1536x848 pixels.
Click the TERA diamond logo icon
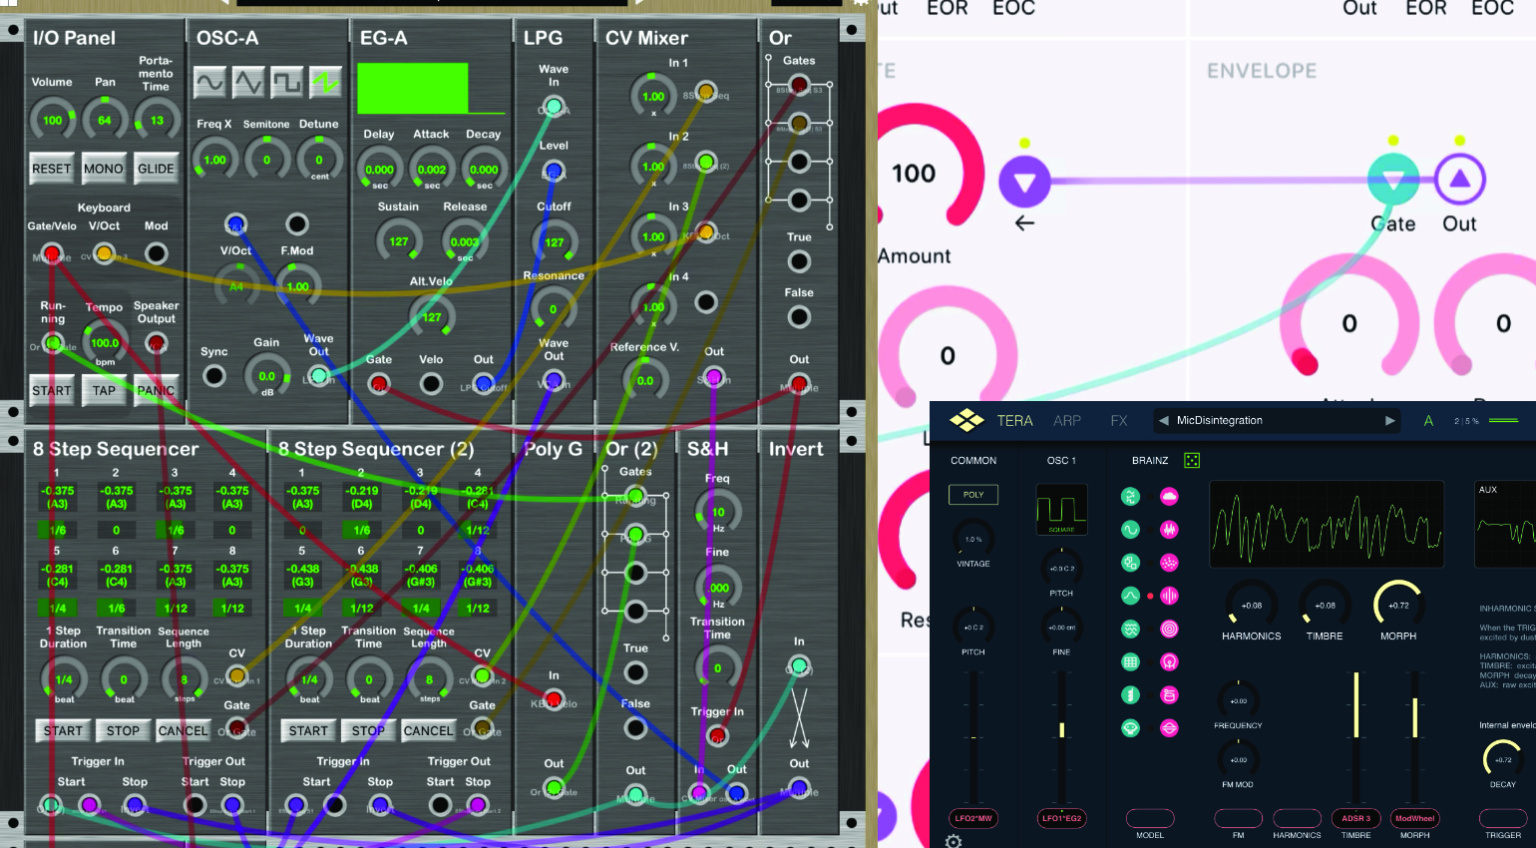pyautogui.click(x=965, y=420)
